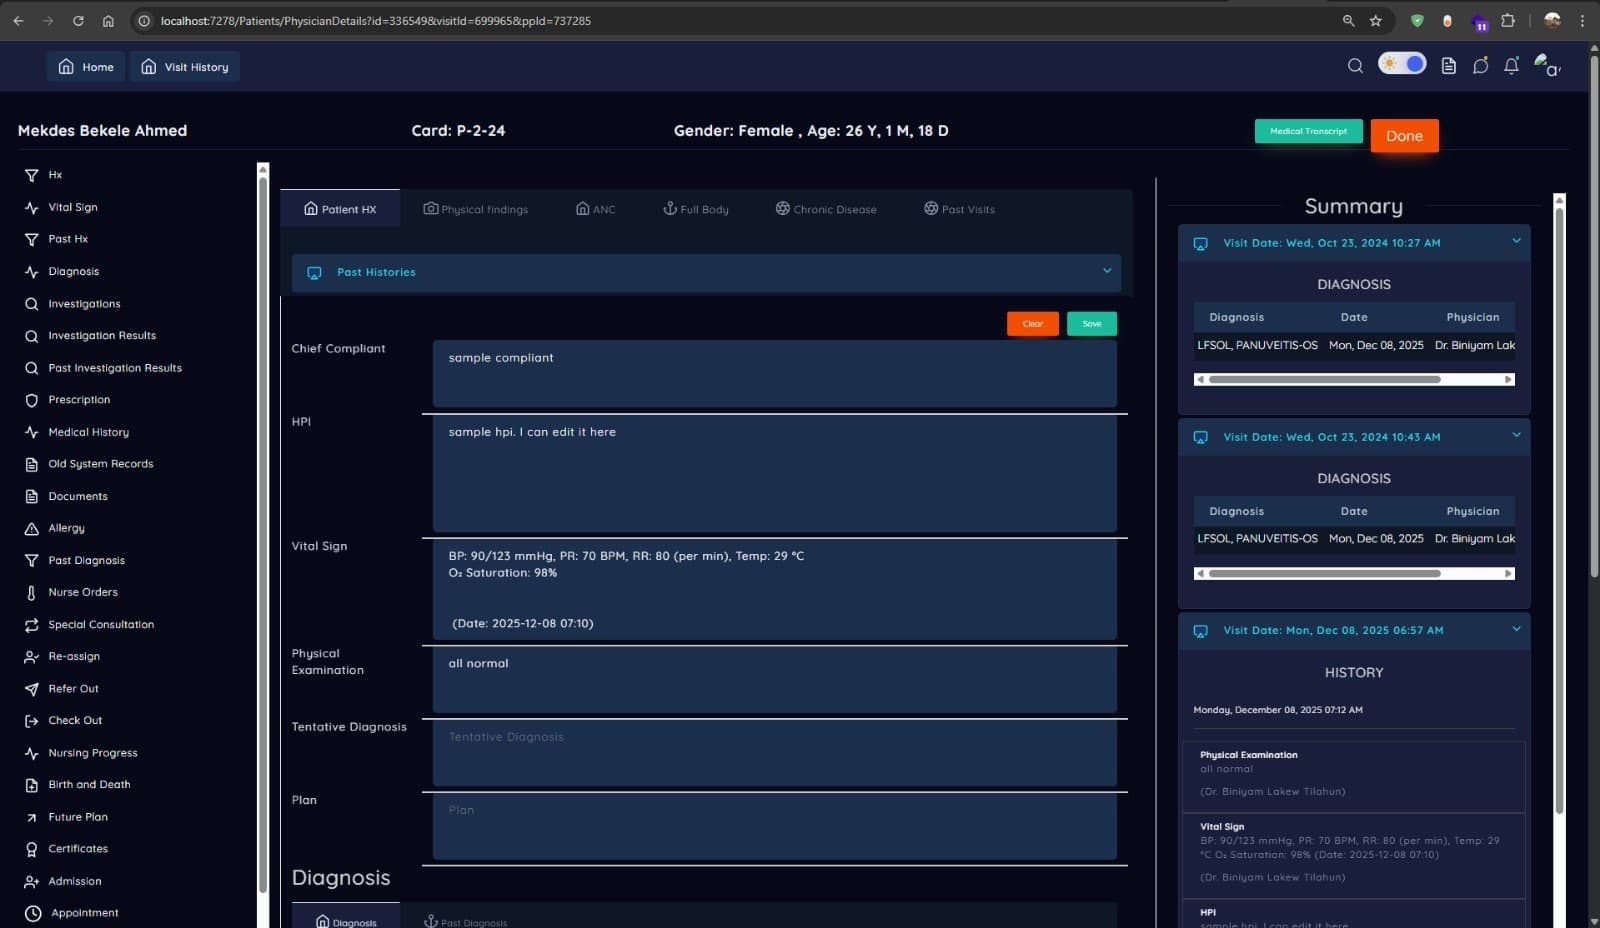The height and width of the screenshot is (928, 1600).
Task: Open the chat messages icon
Action: point(1480,66)
